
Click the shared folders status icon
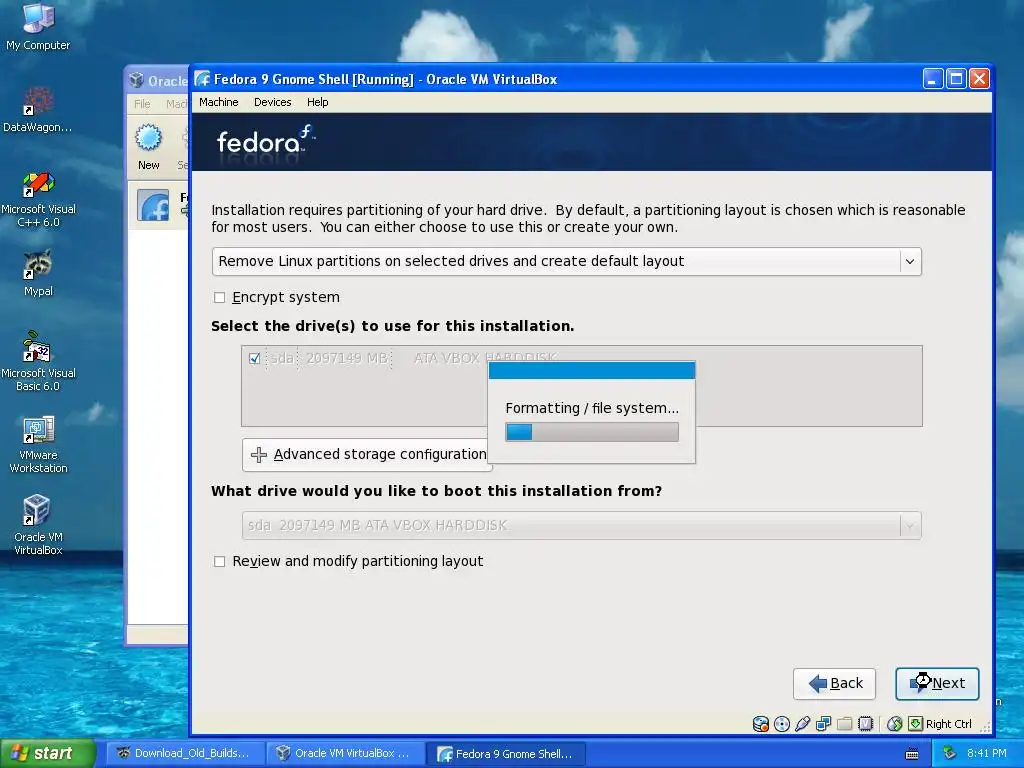(x=844, y=724)
